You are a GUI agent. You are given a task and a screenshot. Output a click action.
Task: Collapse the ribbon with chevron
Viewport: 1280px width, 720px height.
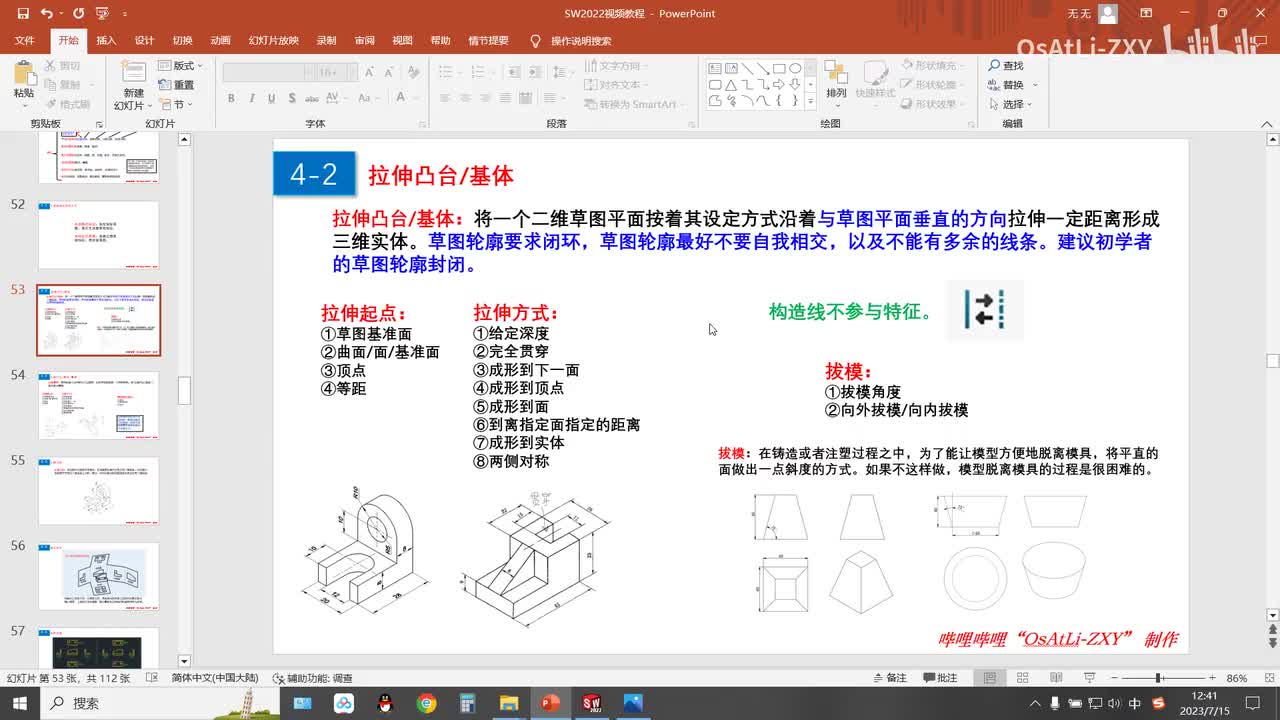1266,124
